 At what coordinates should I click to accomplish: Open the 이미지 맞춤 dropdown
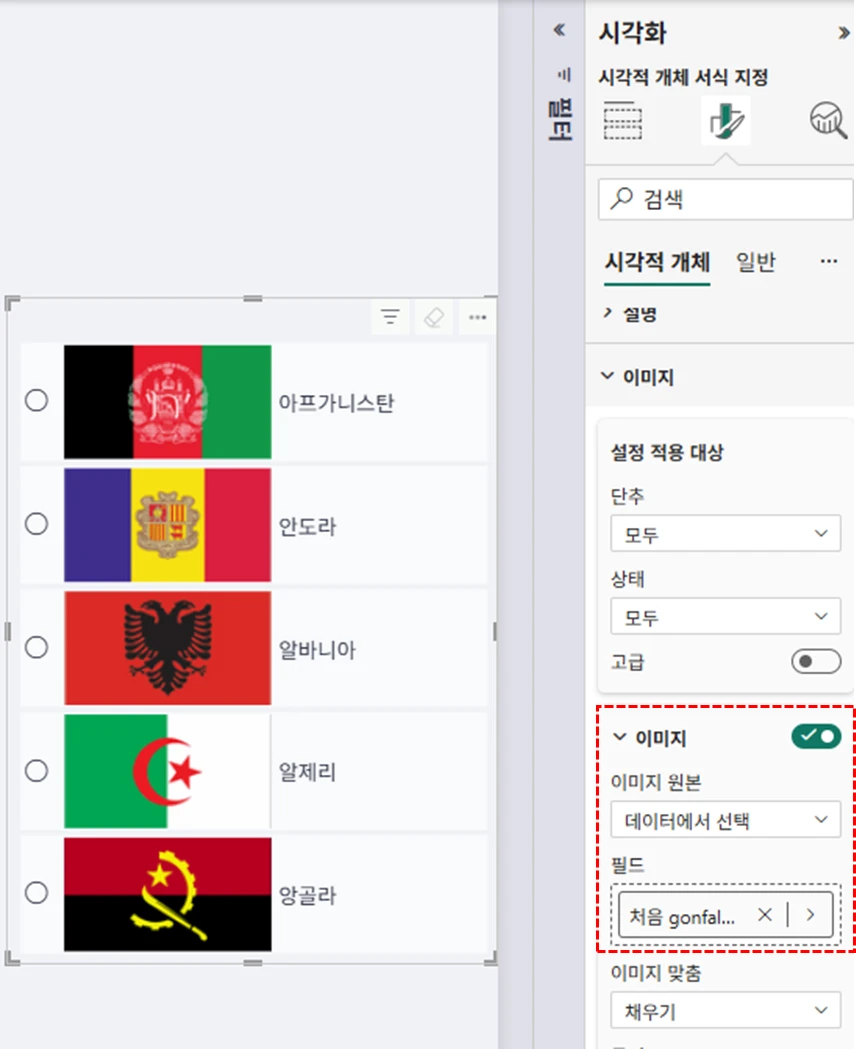[725, 1011]
